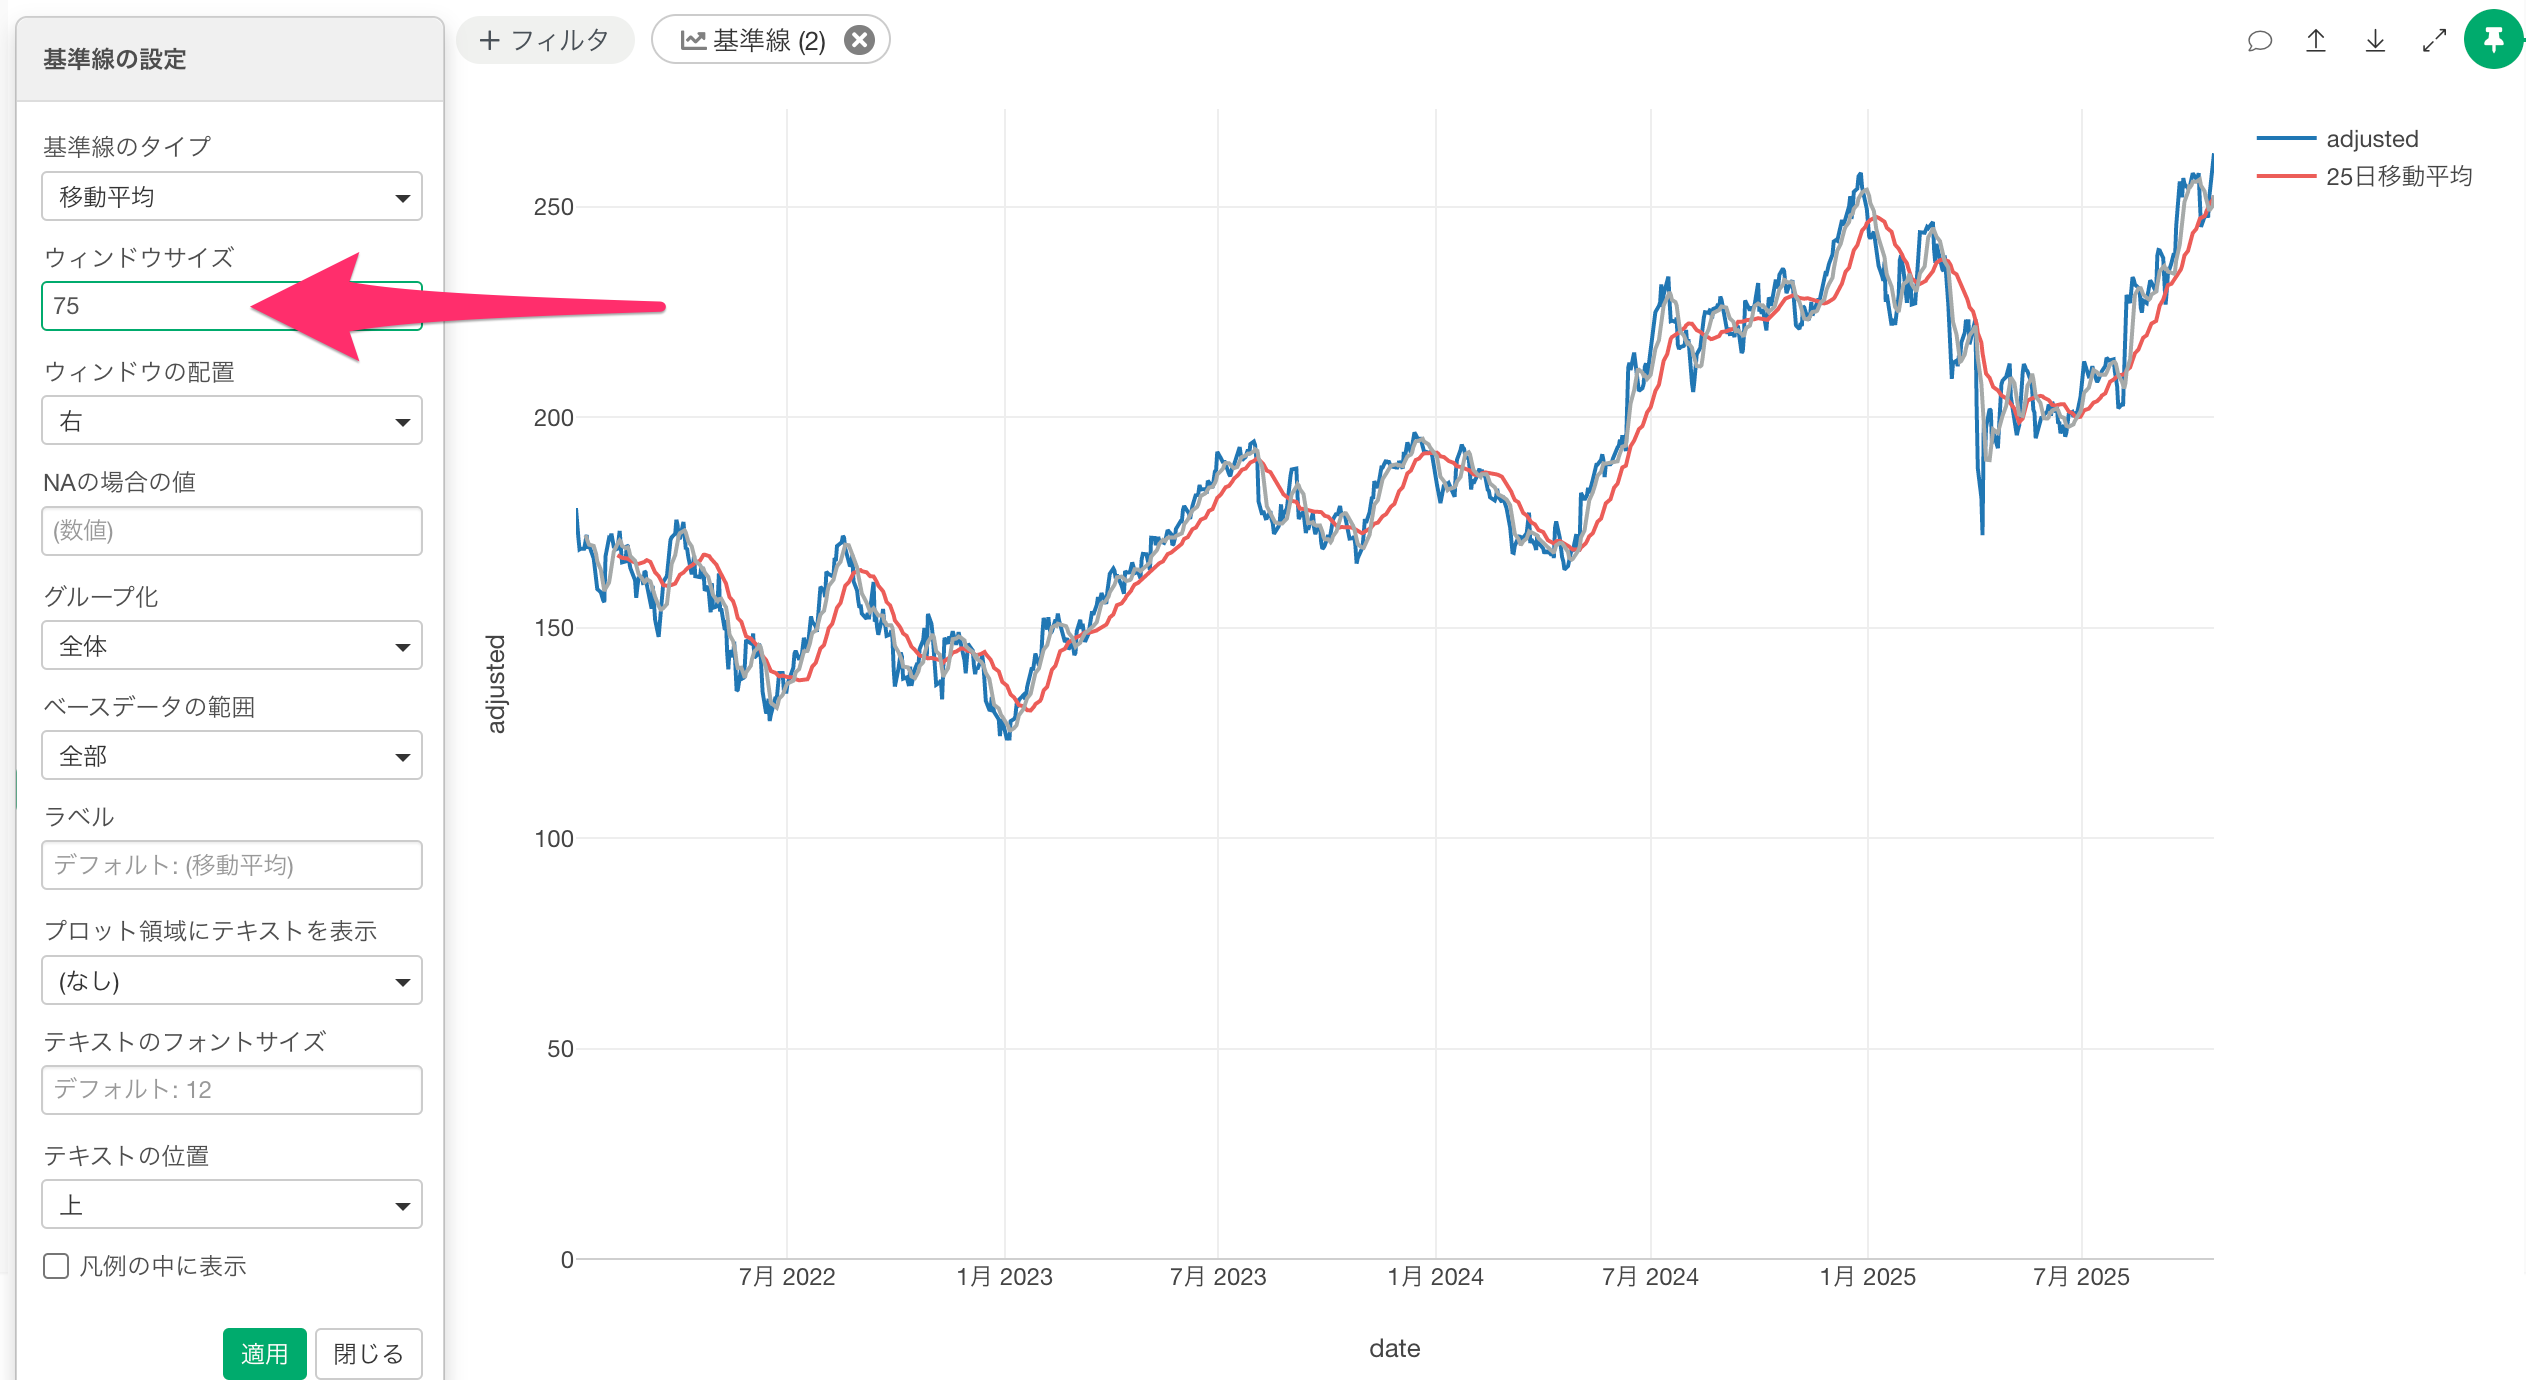Toggle adjusted series in chart legend
2526x1380 pixels.
(x=2370, y=139)
